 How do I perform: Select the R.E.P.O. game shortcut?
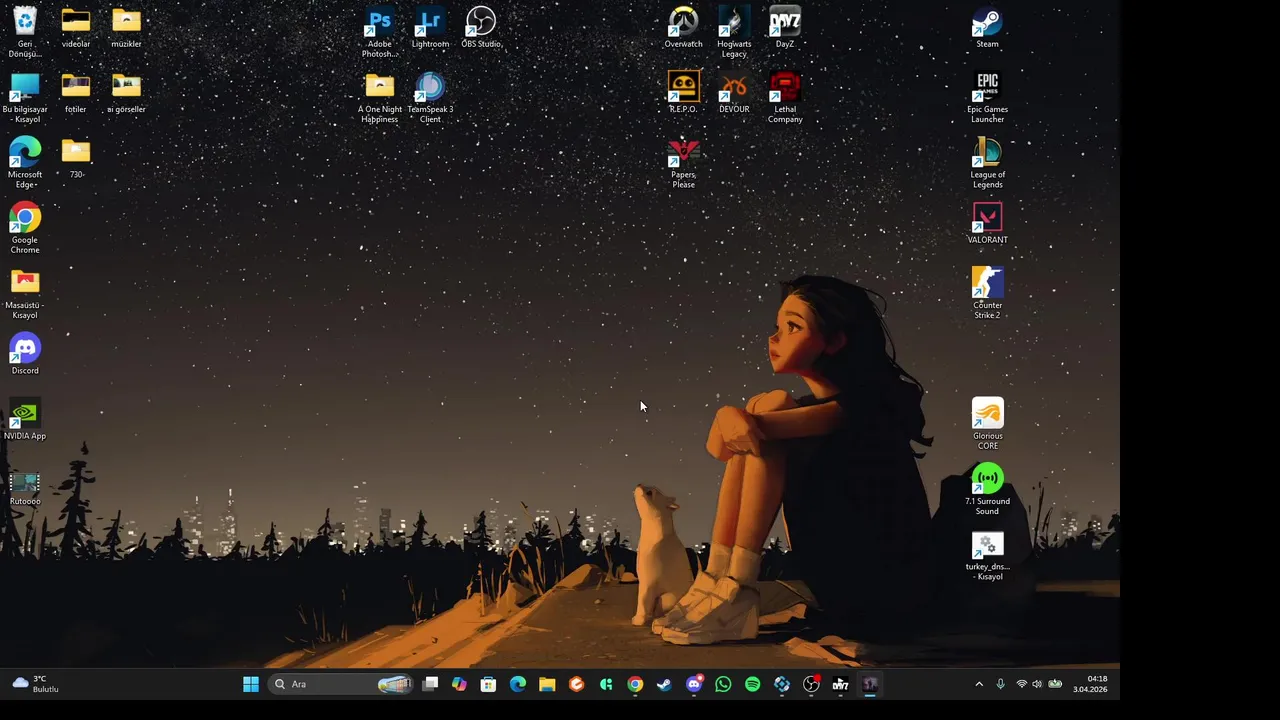click(x=684, y=93)
